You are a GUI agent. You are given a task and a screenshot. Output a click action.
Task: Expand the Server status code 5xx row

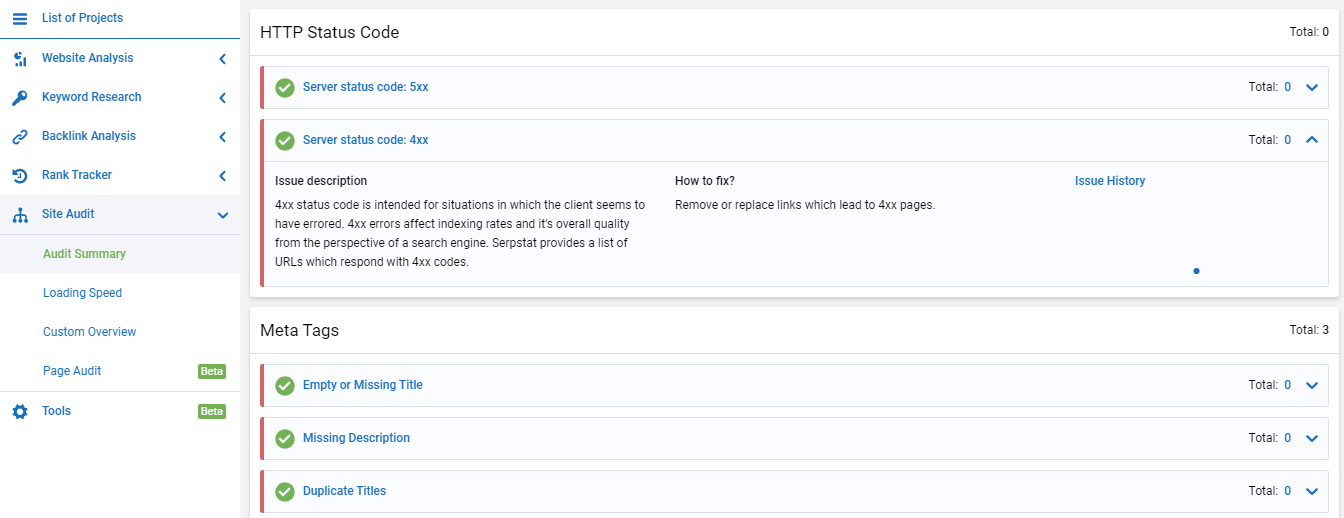click(x=1312, y=88)
